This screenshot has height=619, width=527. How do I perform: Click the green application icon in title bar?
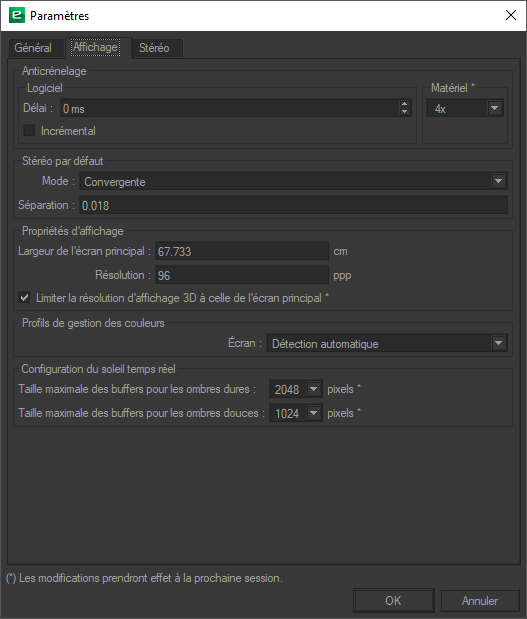pos(17,15)
